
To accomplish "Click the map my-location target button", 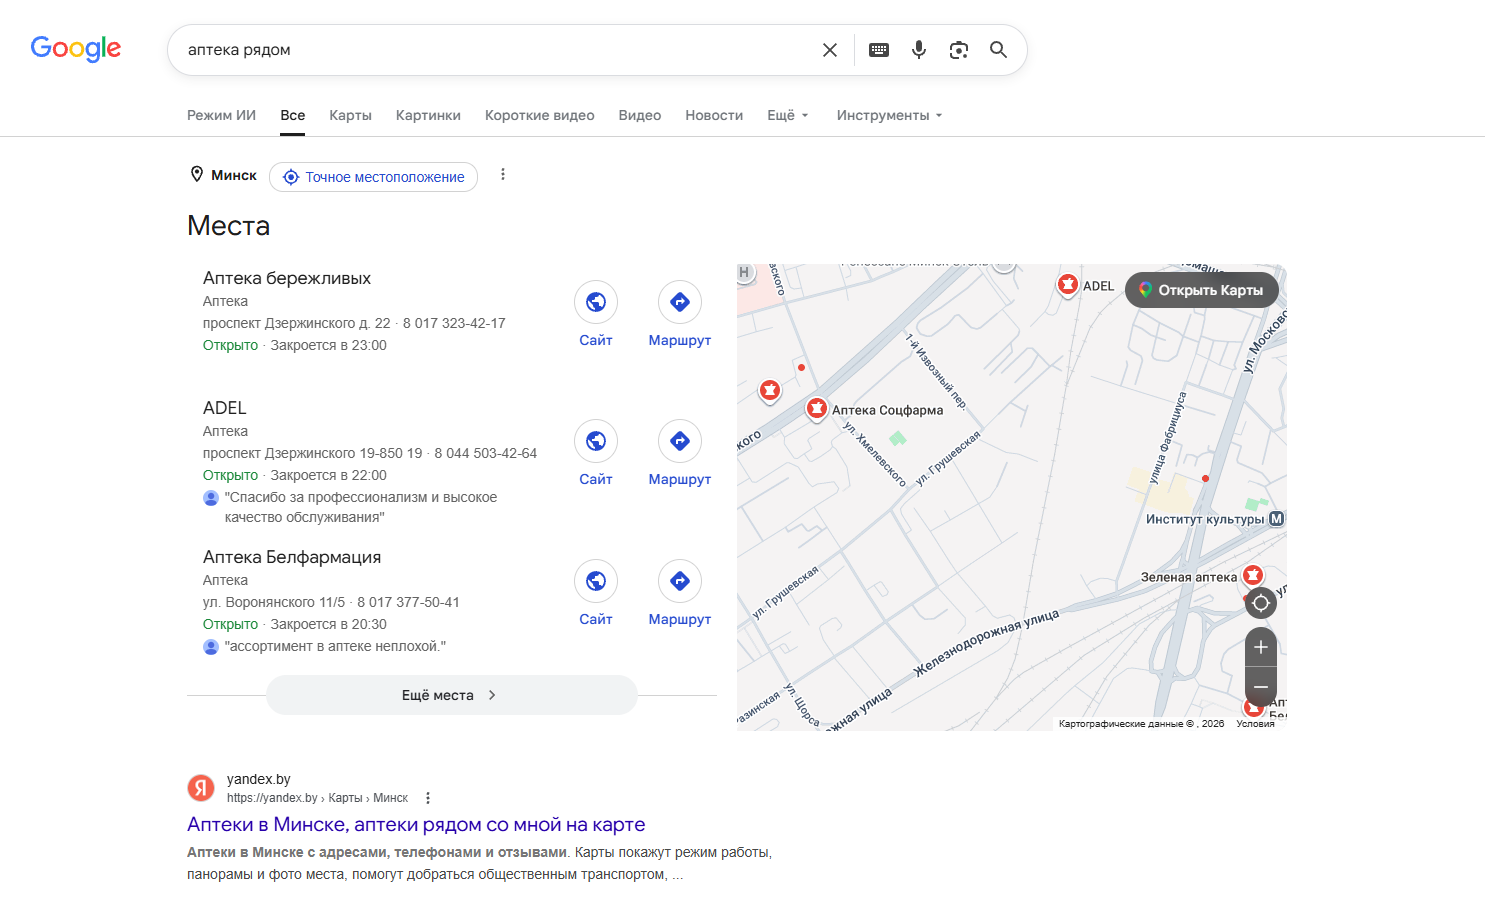I will pos(1261,603).
